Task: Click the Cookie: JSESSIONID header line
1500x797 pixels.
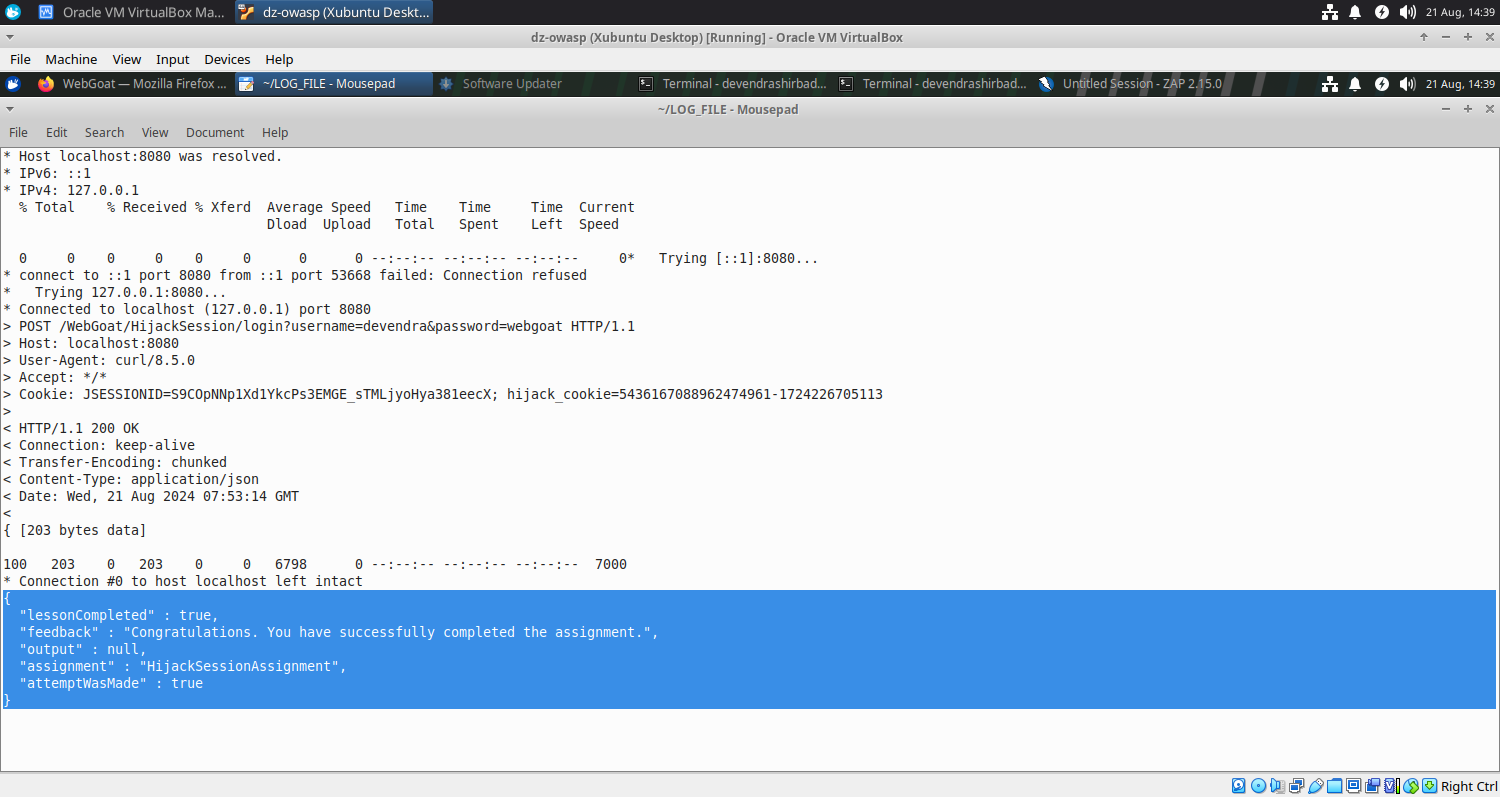Action: click(x=443, y=394)
